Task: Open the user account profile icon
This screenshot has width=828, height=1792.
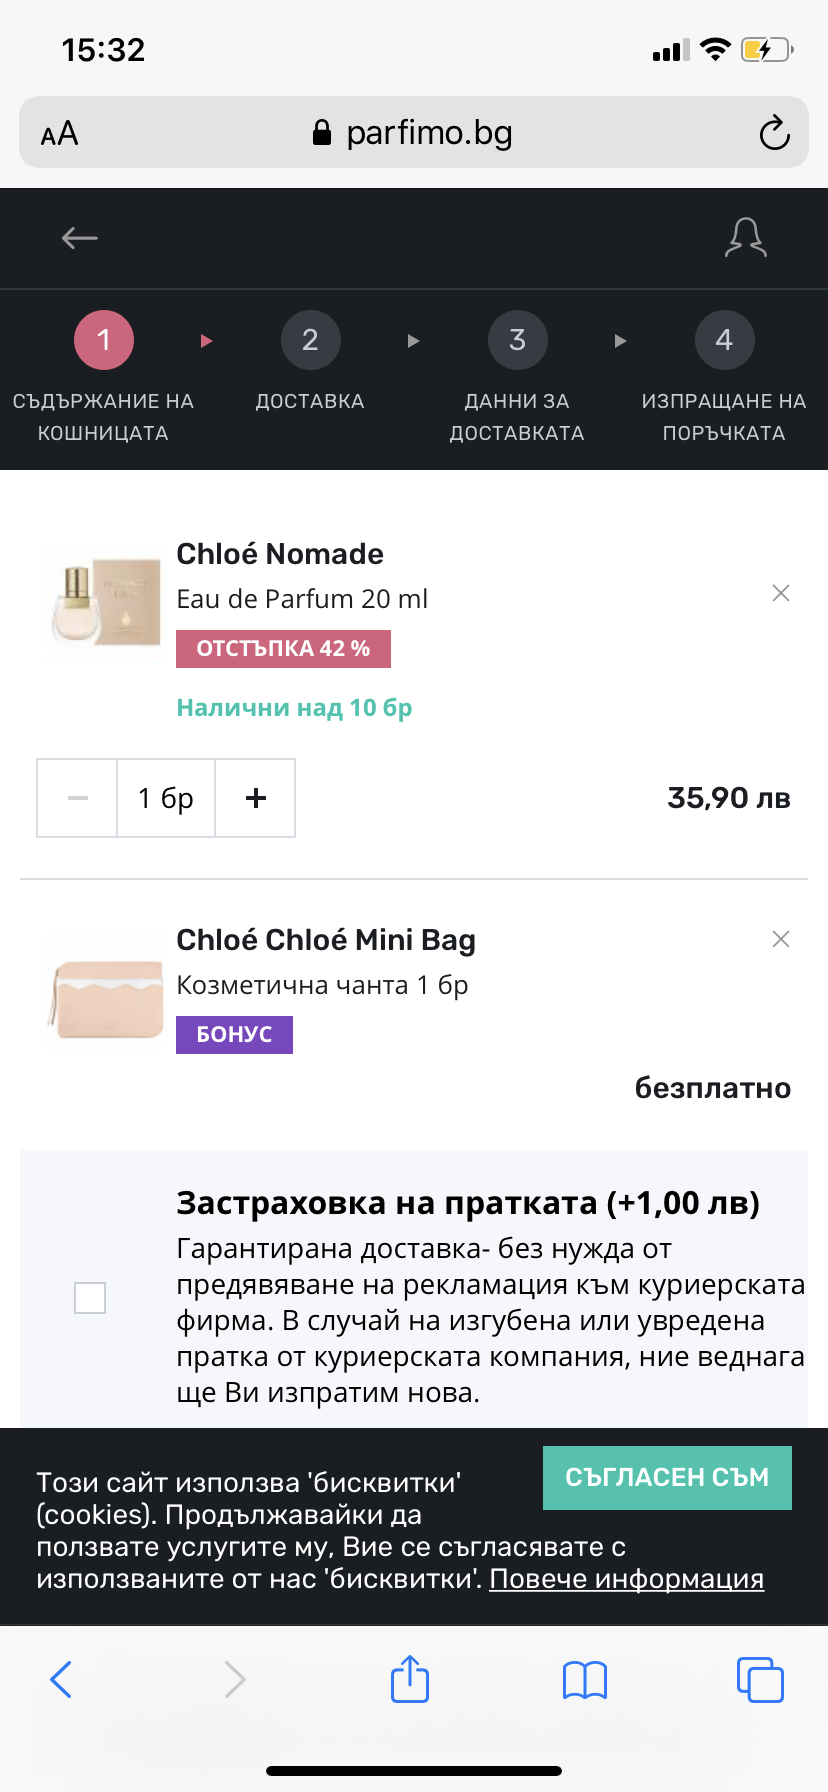Action: pos(746,238)
